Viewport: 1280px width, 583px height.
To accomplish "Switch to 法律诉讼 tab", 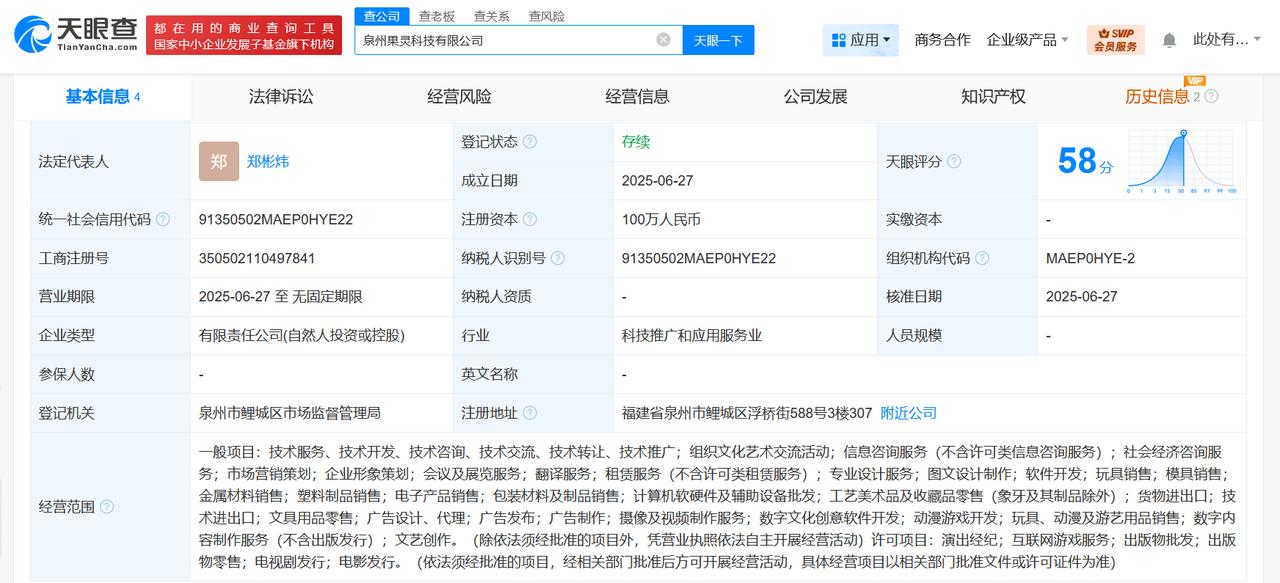I will coord(281,97).
